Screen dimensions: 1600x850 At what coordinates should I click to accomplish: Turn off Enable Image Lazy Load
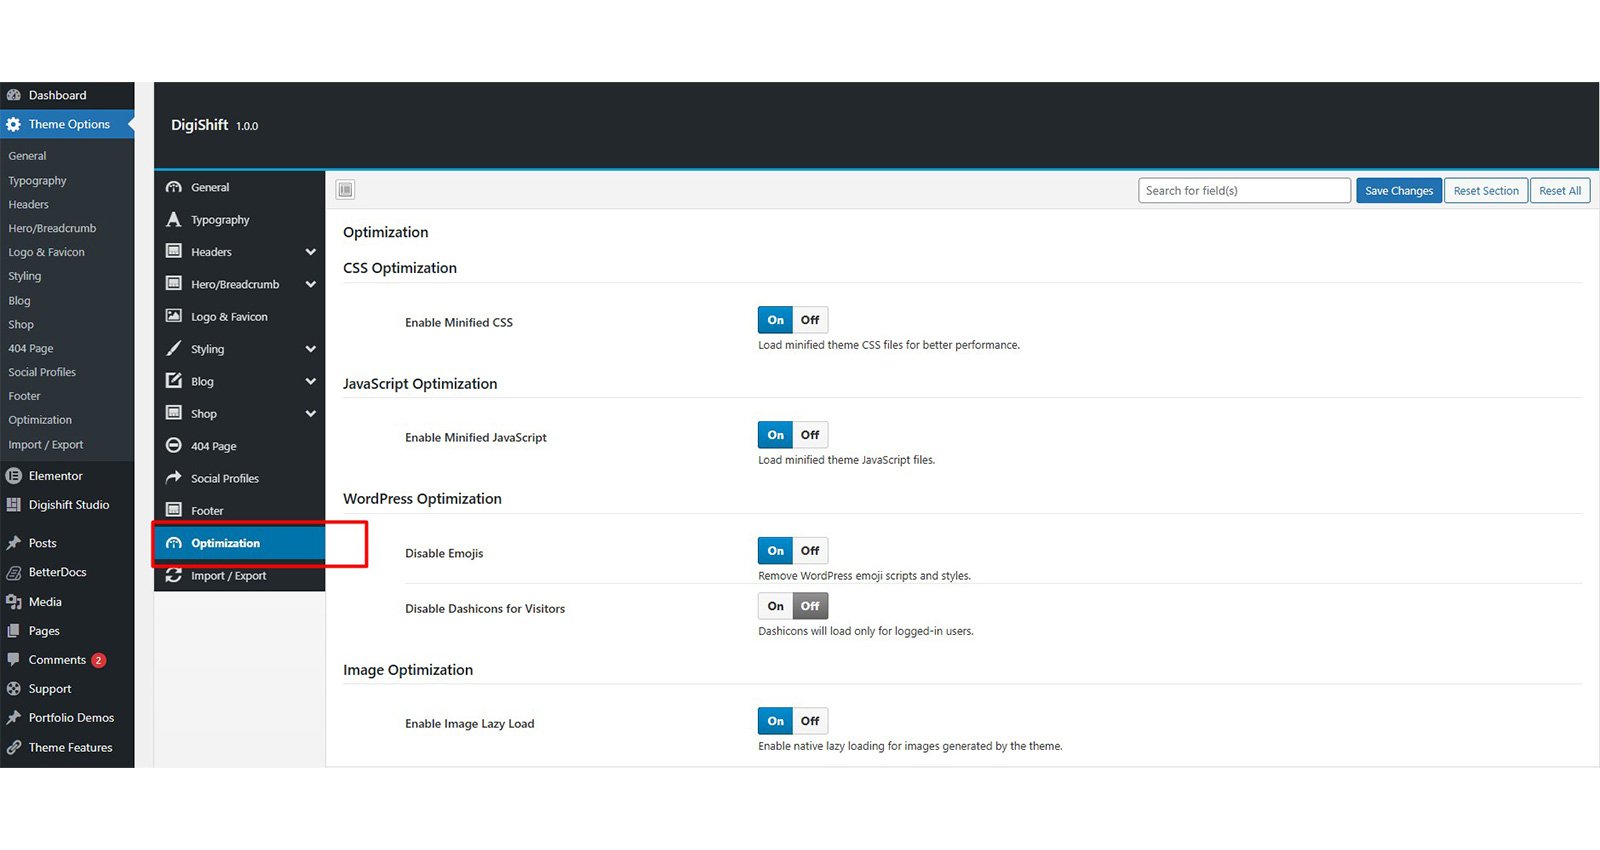point(810,721)
